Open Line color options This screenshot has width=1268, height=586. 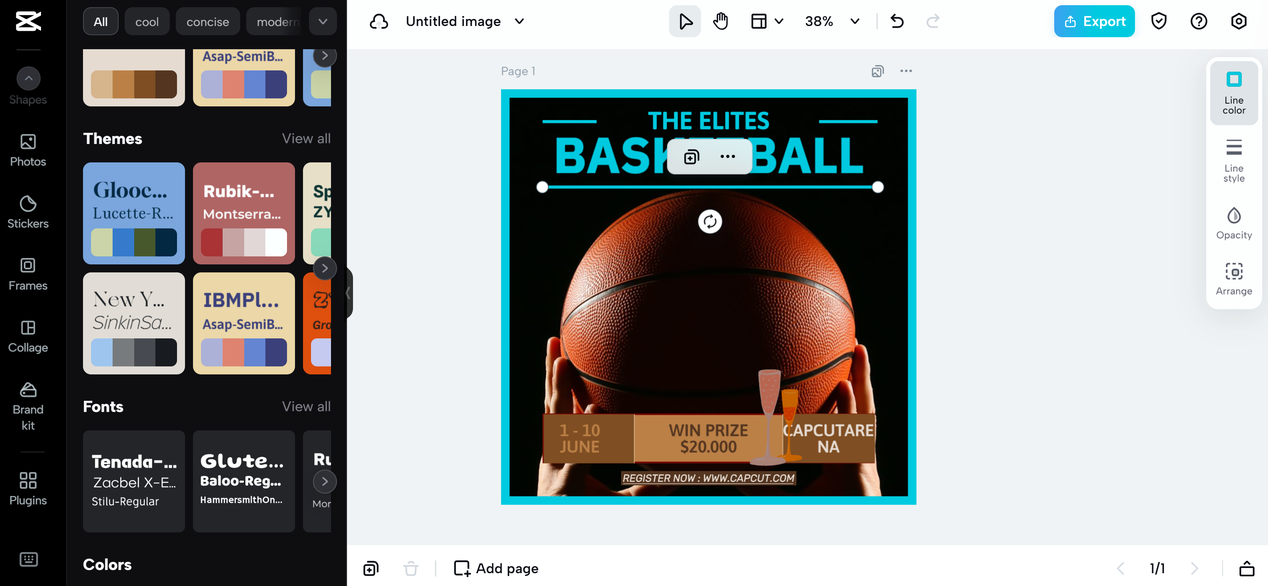coord(1234,91)
